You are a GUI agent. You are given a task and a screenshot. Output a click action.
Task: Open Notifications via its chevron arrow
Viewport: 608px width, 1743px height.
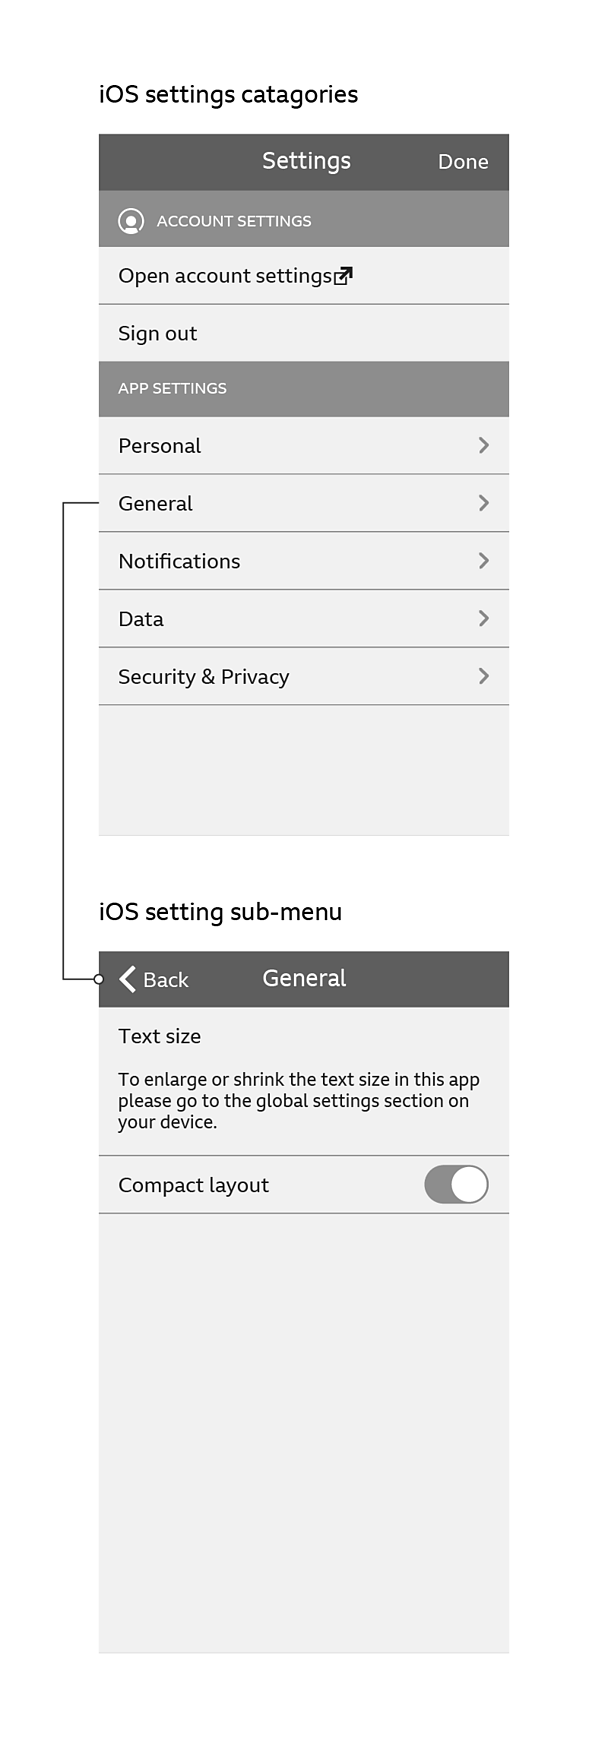click(x=484, y=561)
